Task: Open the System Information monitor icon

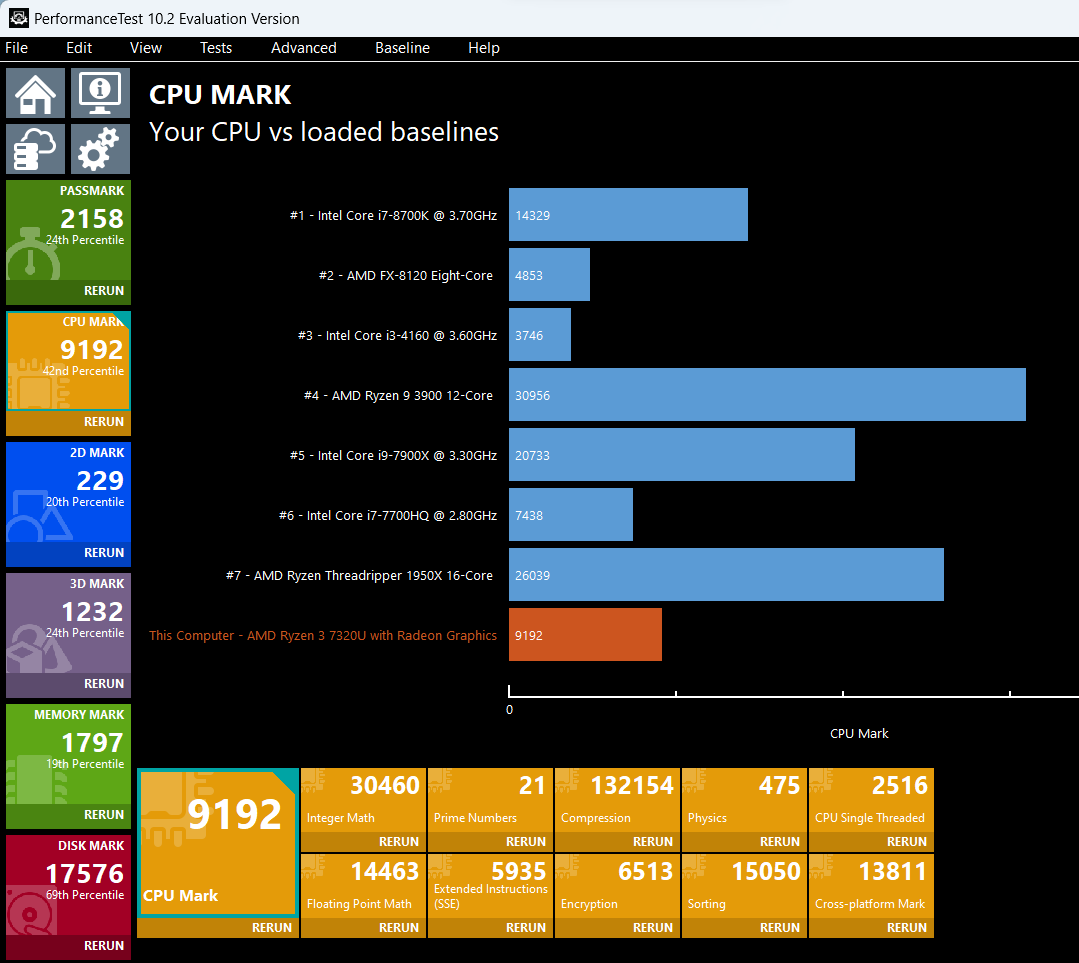Action: coord(100,93)
